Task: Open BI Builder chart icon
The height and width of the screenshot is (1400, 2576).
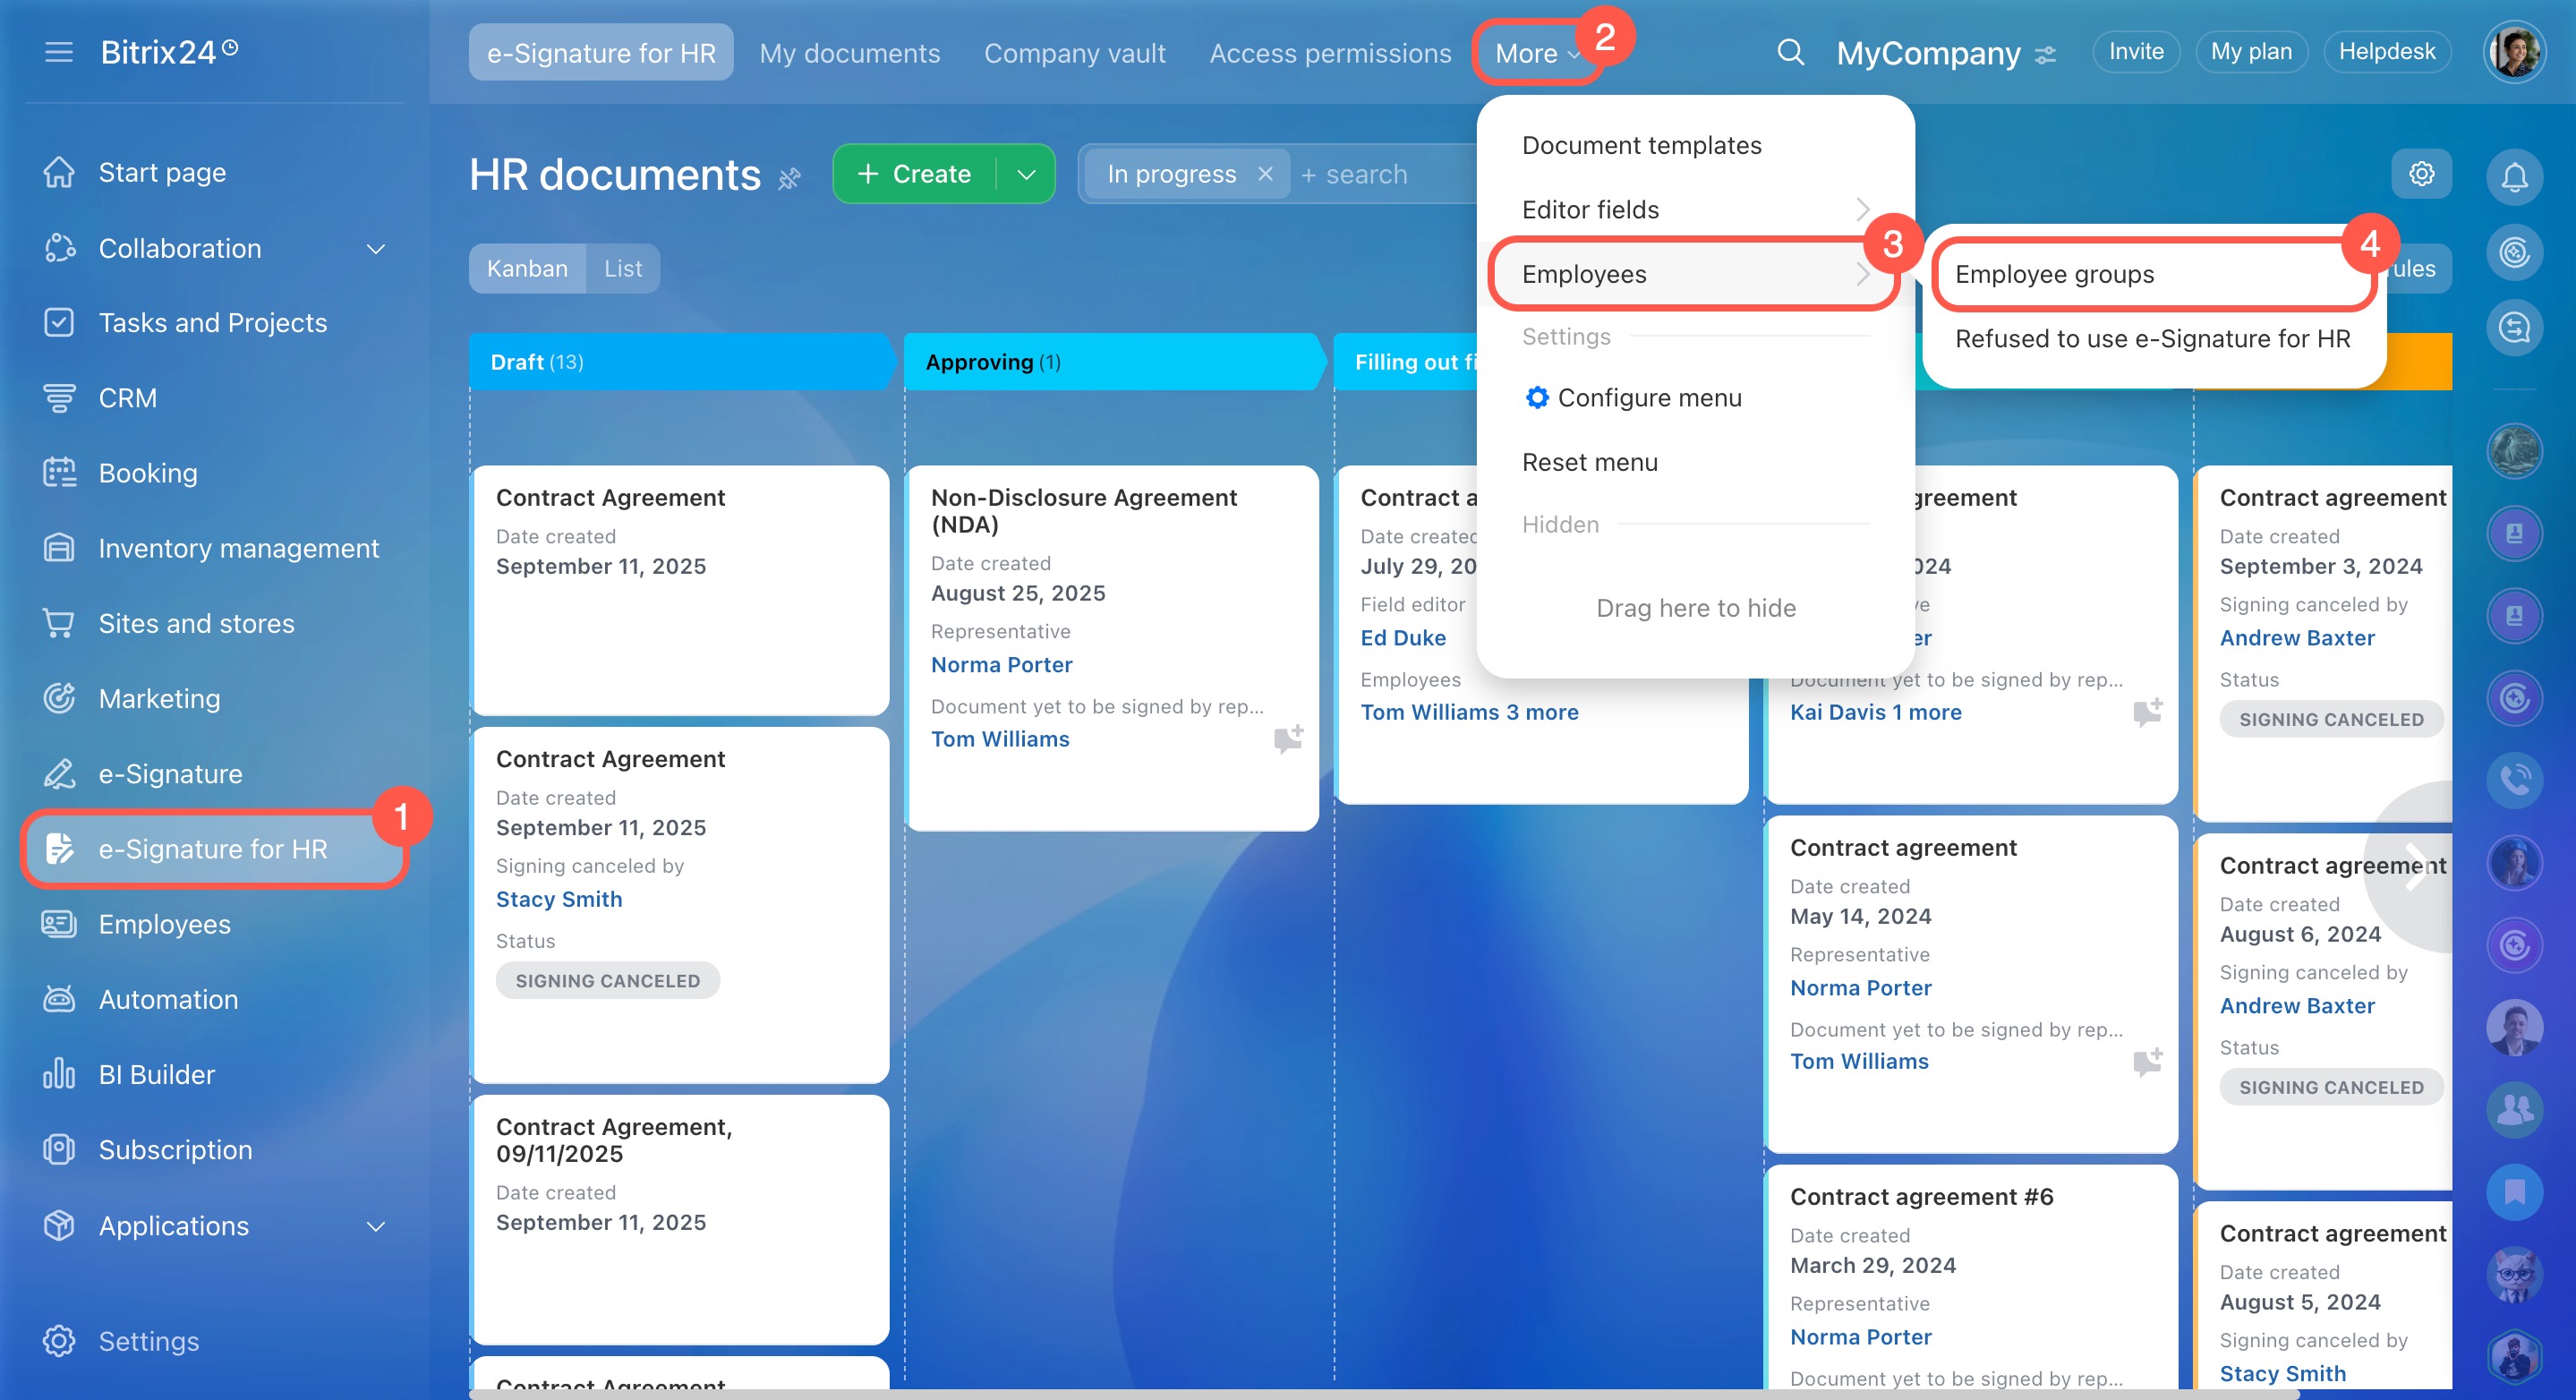Action: (59, 1074)
